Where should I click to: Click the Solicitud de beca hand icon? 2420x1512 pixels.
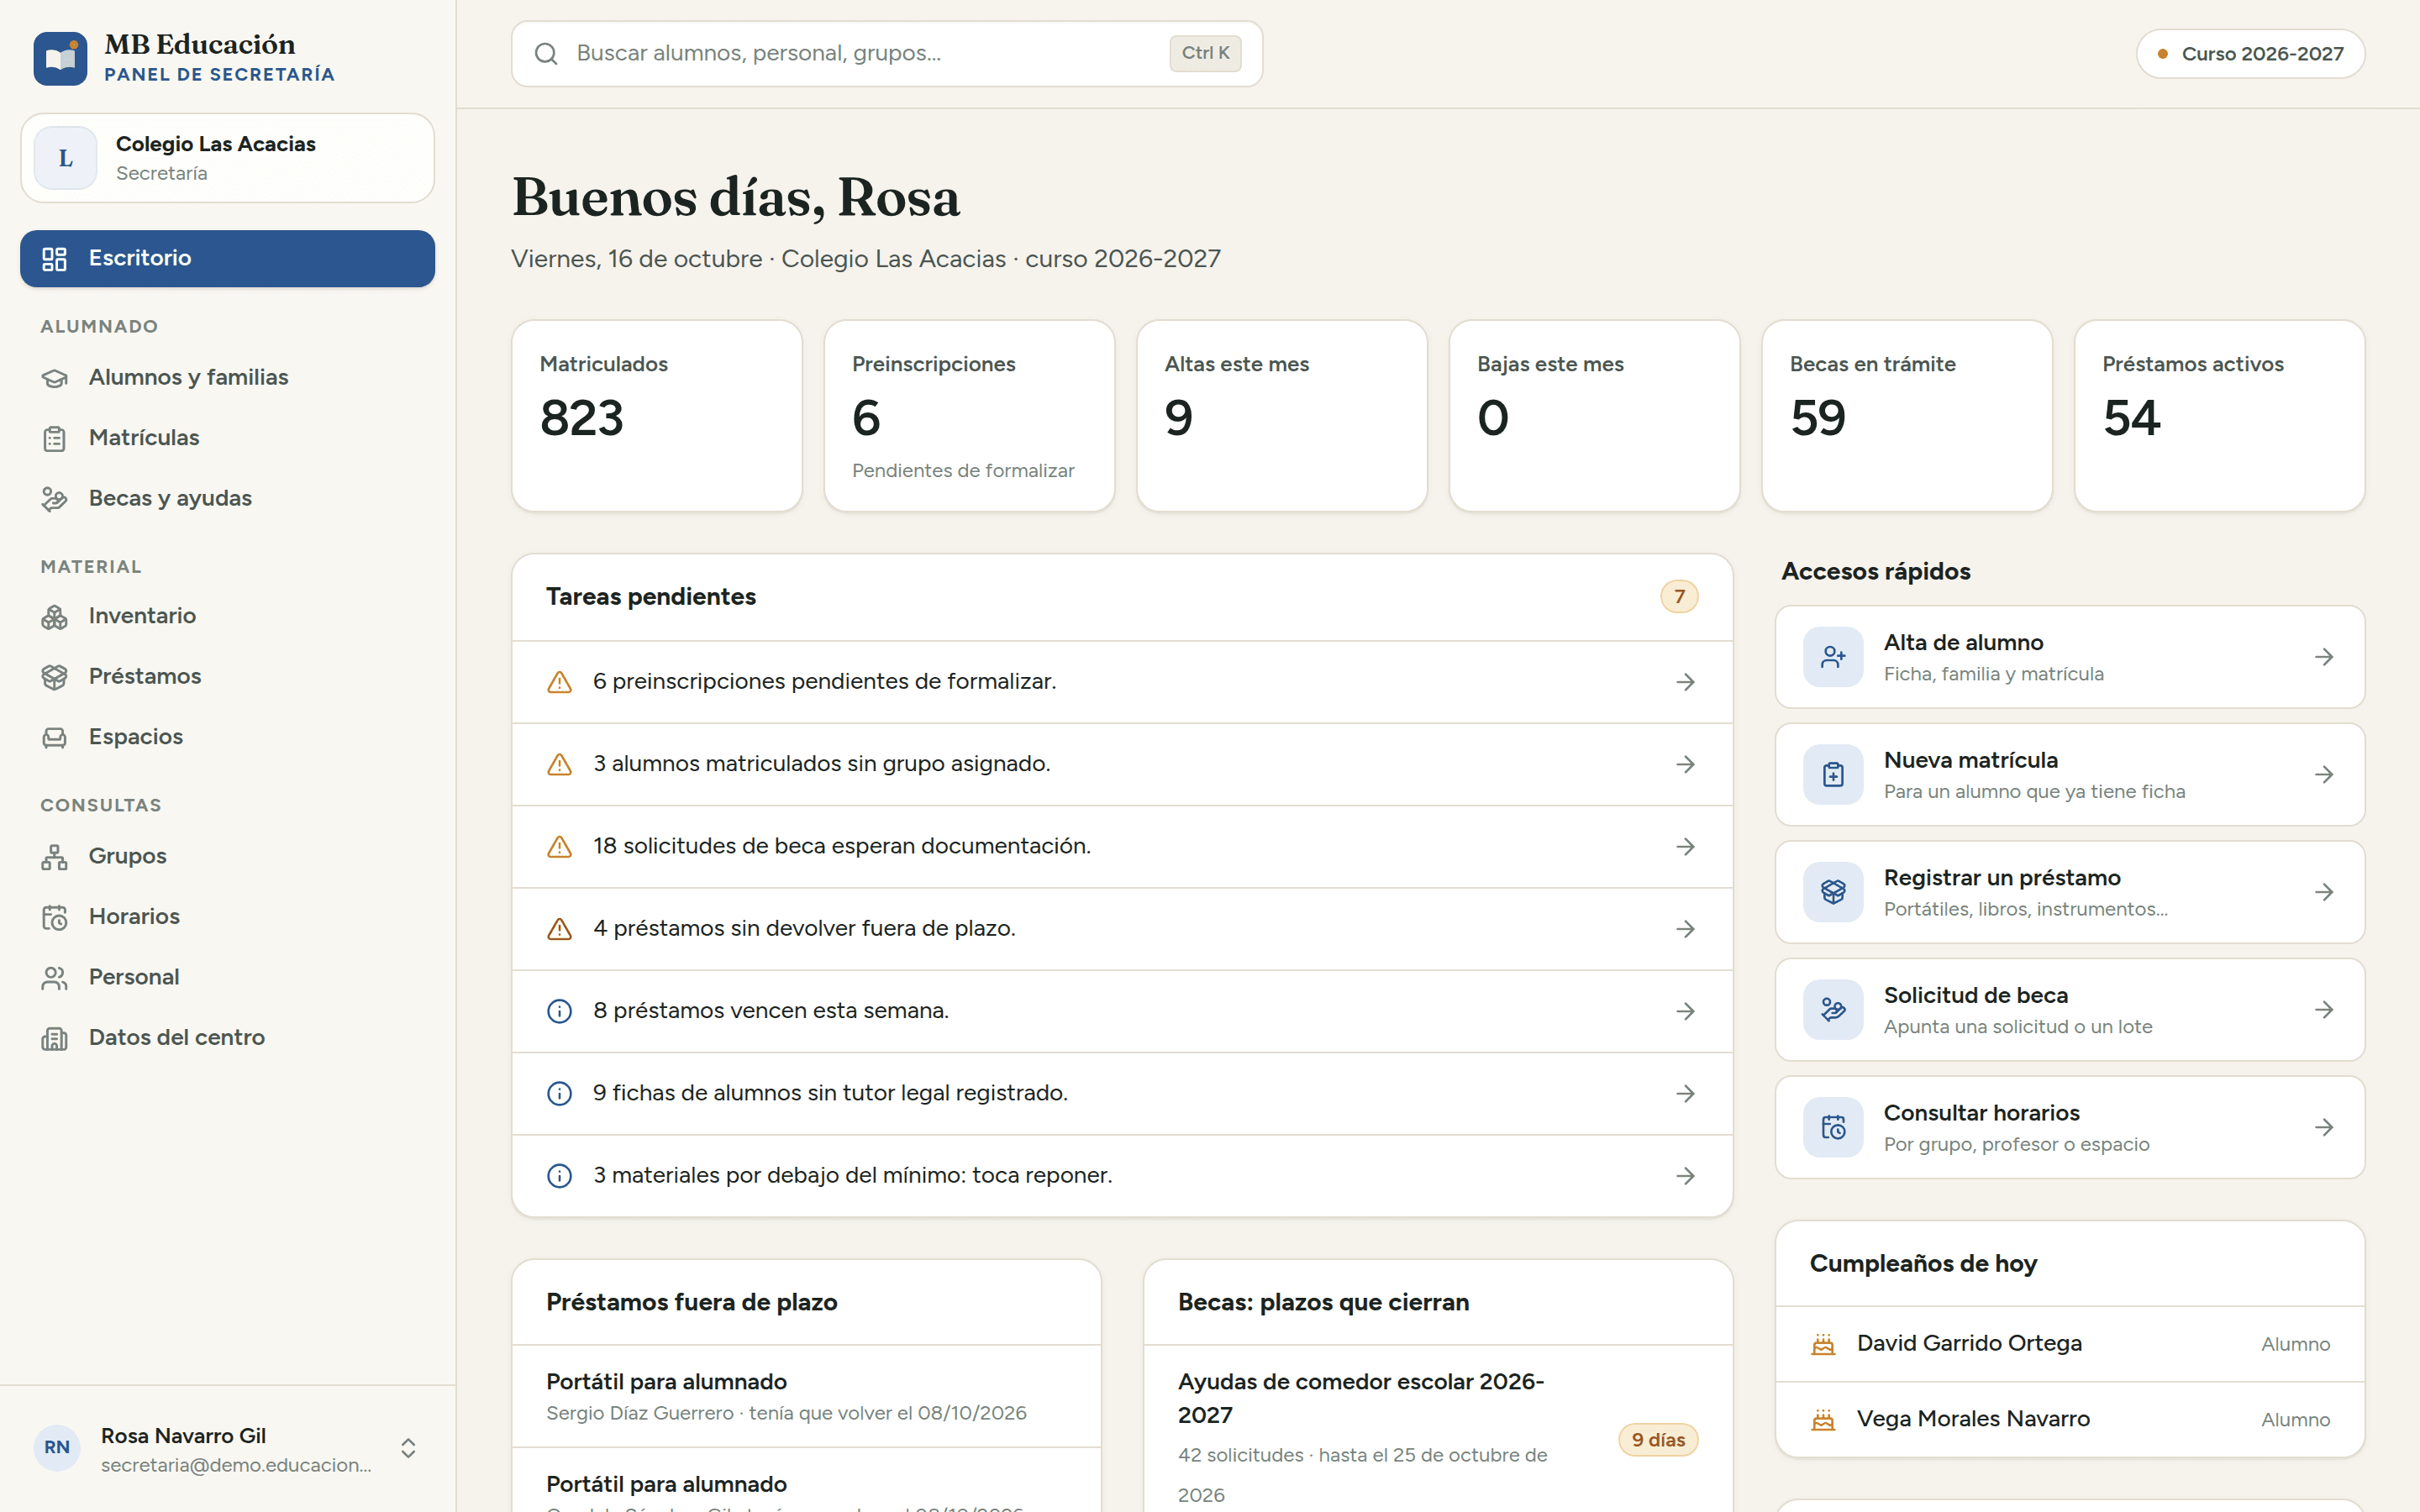pyautogui.click(x=1833, y=1010)
